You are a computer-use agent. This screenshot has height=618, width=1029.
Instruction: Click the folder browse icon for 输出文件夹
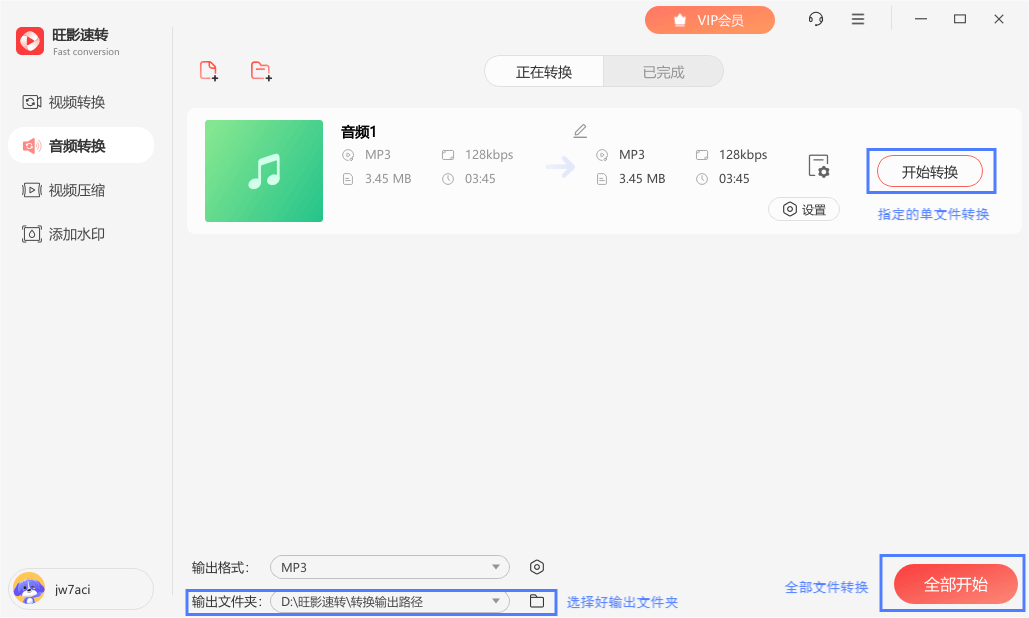click(537, 602)
